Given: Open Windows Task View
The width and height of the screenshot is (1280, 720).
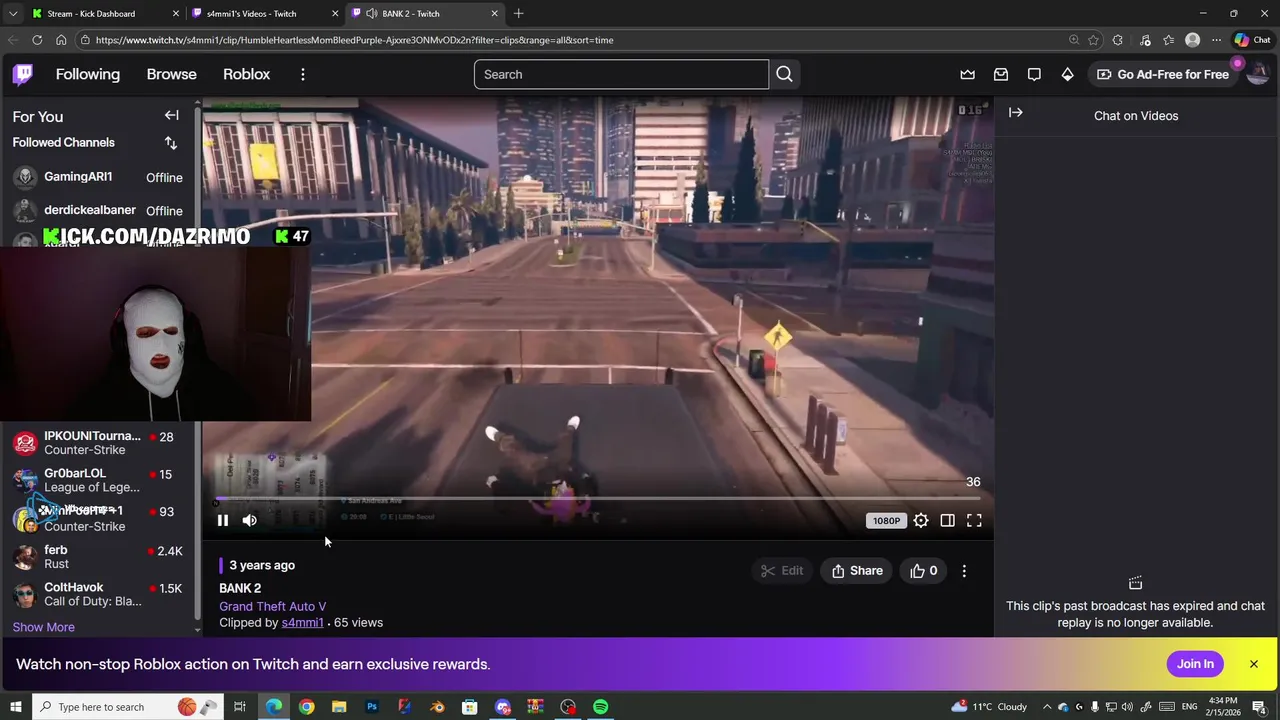Looking at the screenshot, I should click(x=240, y=707).
